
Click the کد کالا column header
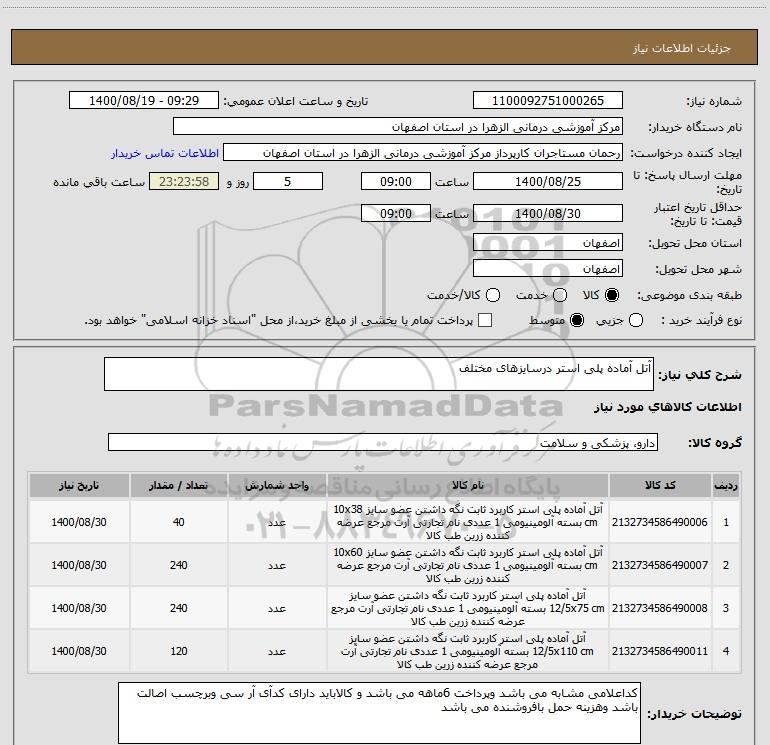click(x=660, y=486)
